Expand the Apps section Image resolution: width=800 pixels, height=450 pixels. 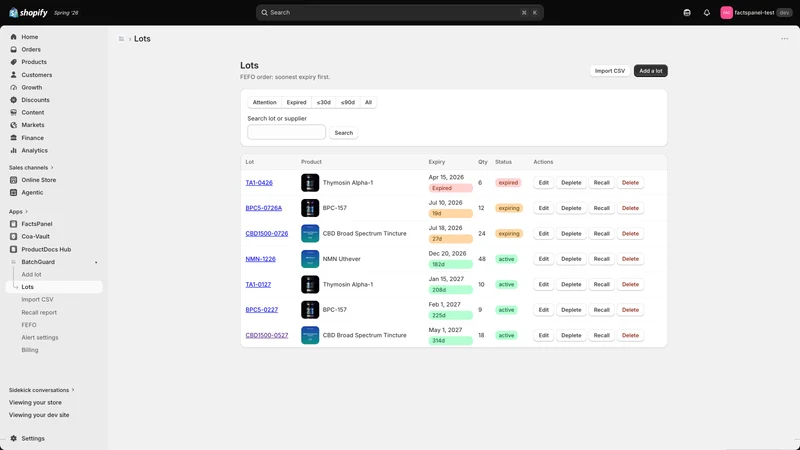coord(18,211)
